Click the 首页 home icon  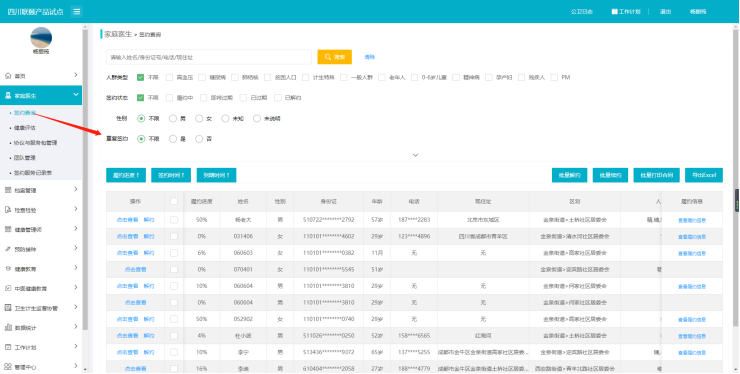8,76
